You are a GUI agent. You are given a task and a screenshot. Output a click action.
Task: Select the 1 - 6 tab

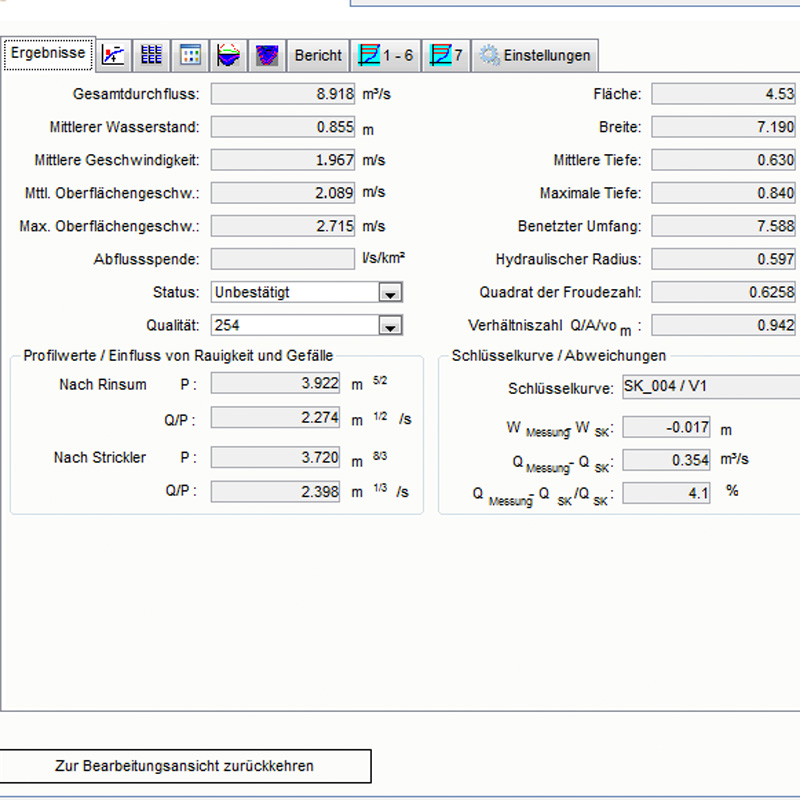(386, 55)
